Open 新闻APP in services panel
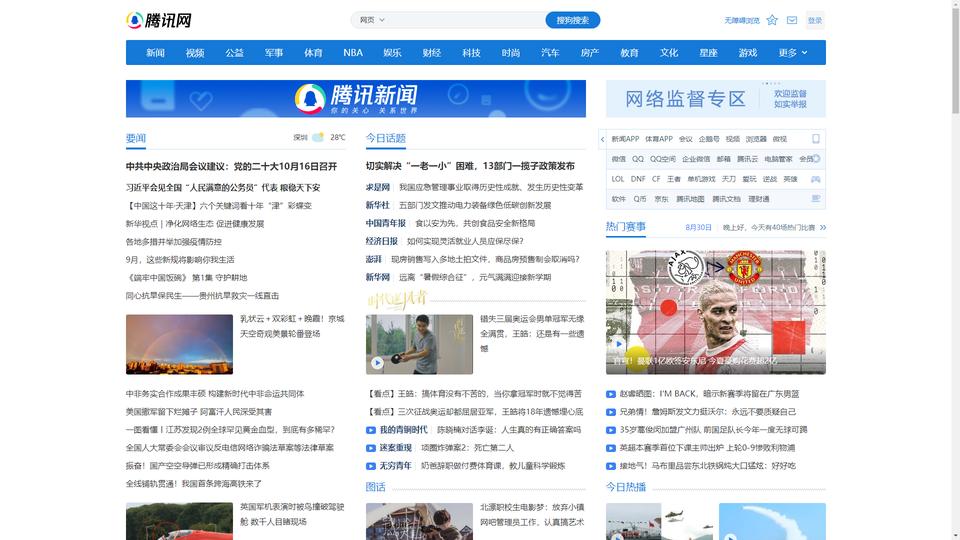 [x=625, y=139]
